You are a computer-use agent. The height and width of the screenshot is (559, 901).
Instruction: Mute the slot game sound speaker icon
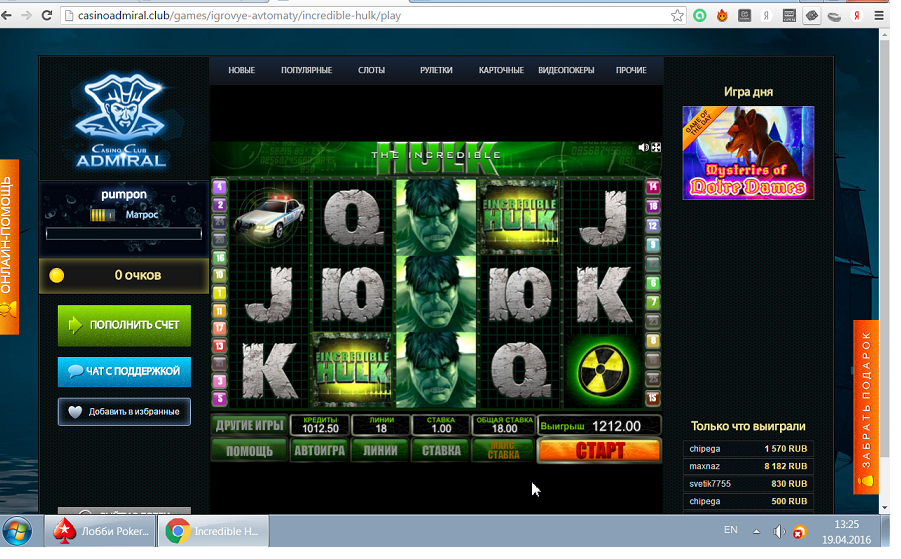coord(643,148)
